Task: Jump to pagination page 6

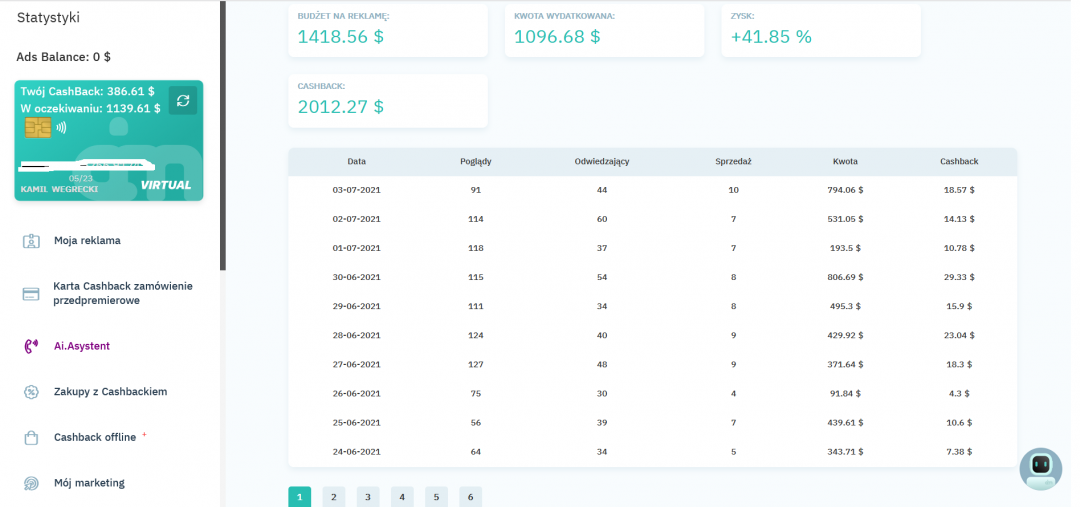Action: tap(470, 496)
